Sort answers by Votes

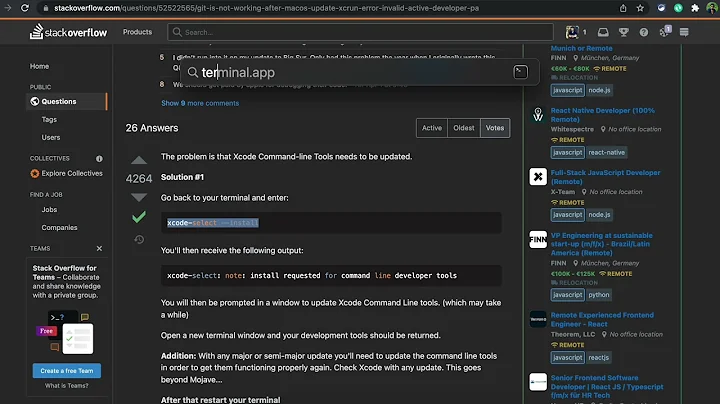click(x=494, y=128)
